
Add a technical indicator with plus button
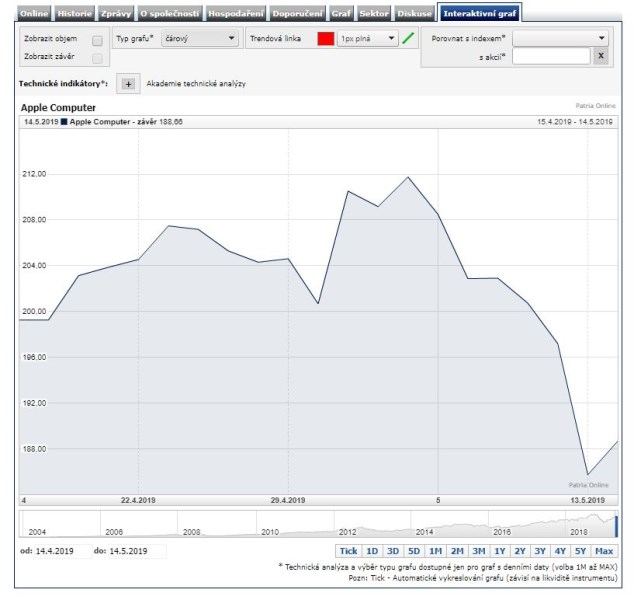point(128,84)
